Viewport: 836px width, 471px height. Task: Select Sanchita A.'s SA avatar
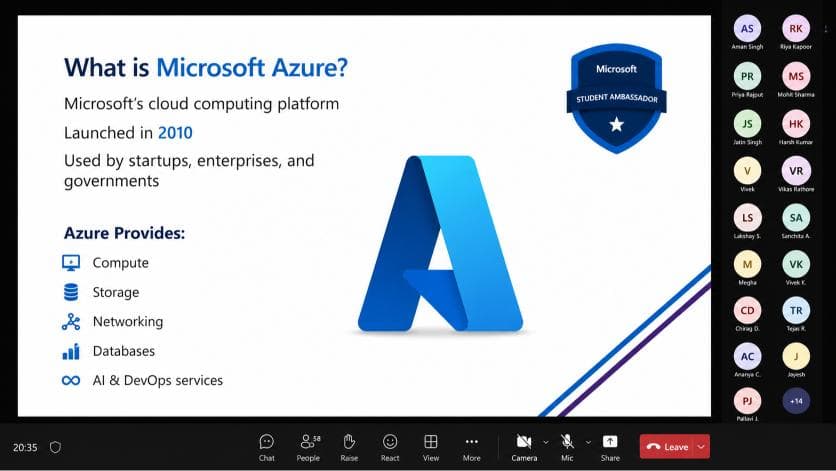tap(796, 218)
